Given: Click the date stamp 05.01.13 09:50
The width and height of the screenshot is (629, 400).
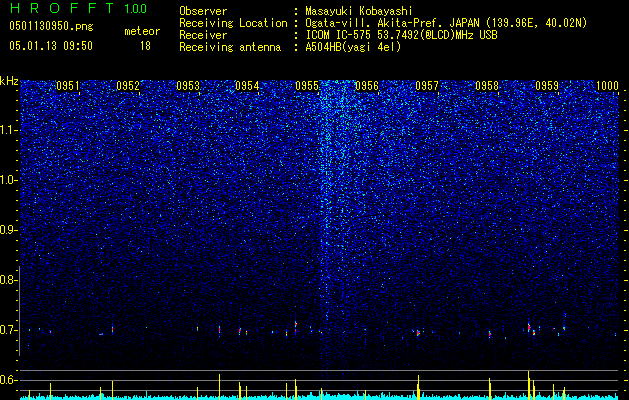Looking at the screenshot, I should click(x=51, y=46).
